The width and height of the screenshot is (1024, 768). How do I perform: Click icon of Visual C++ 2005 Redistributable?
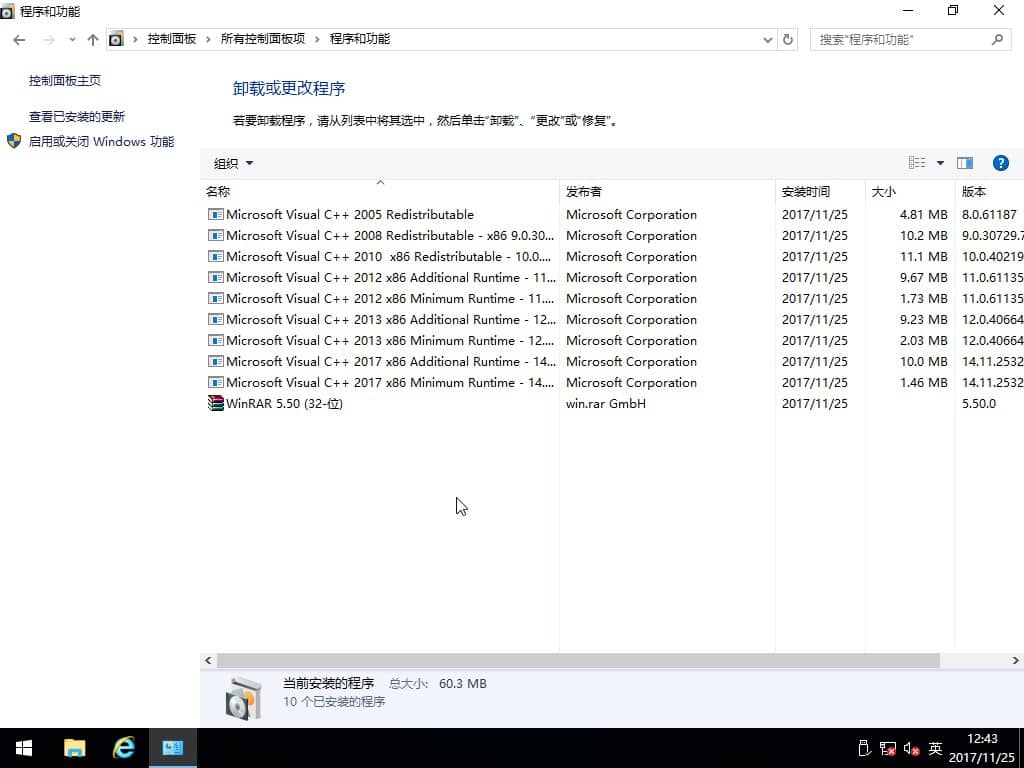216,214
